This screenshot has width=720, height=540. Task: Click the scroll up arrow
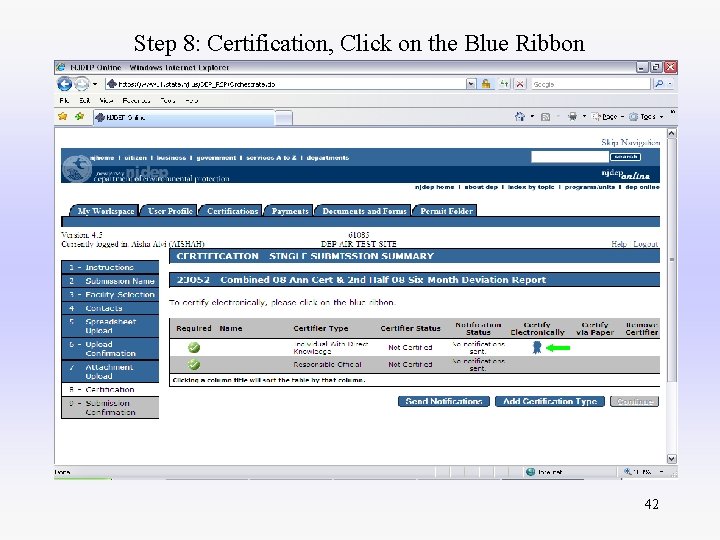tap(671, 134)
